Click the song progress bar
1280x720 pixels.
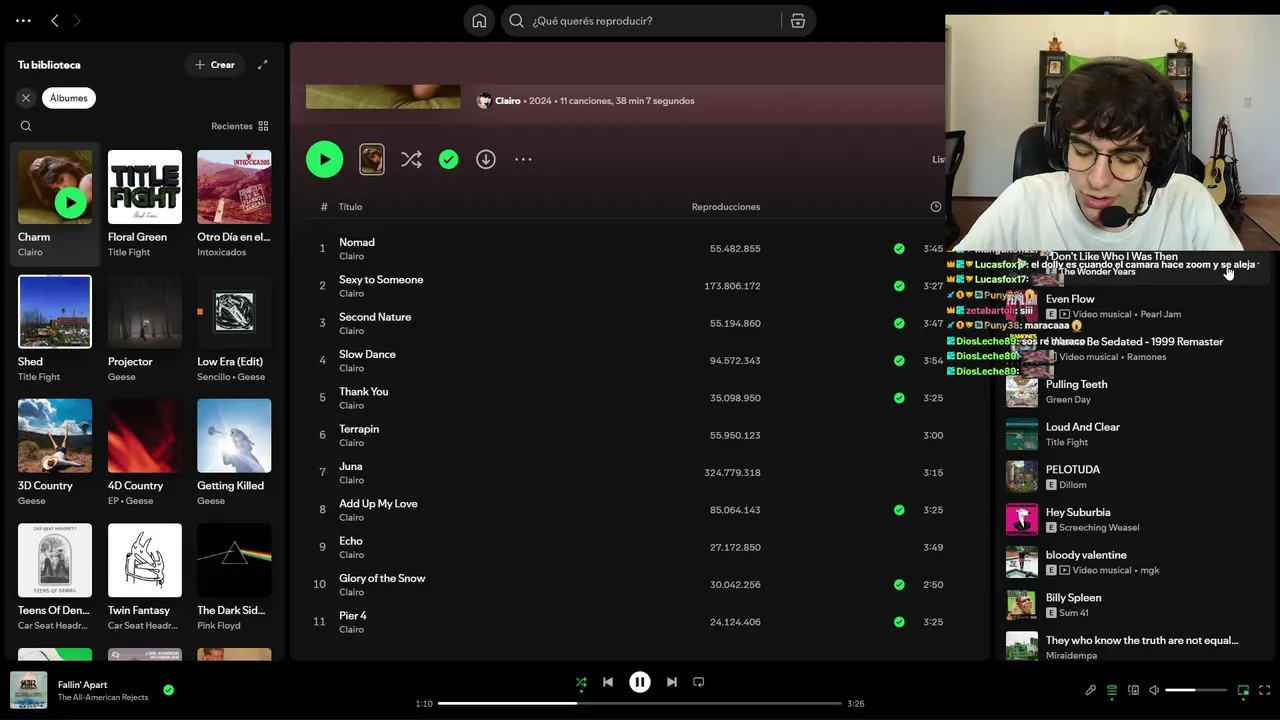tap(640, 703)
